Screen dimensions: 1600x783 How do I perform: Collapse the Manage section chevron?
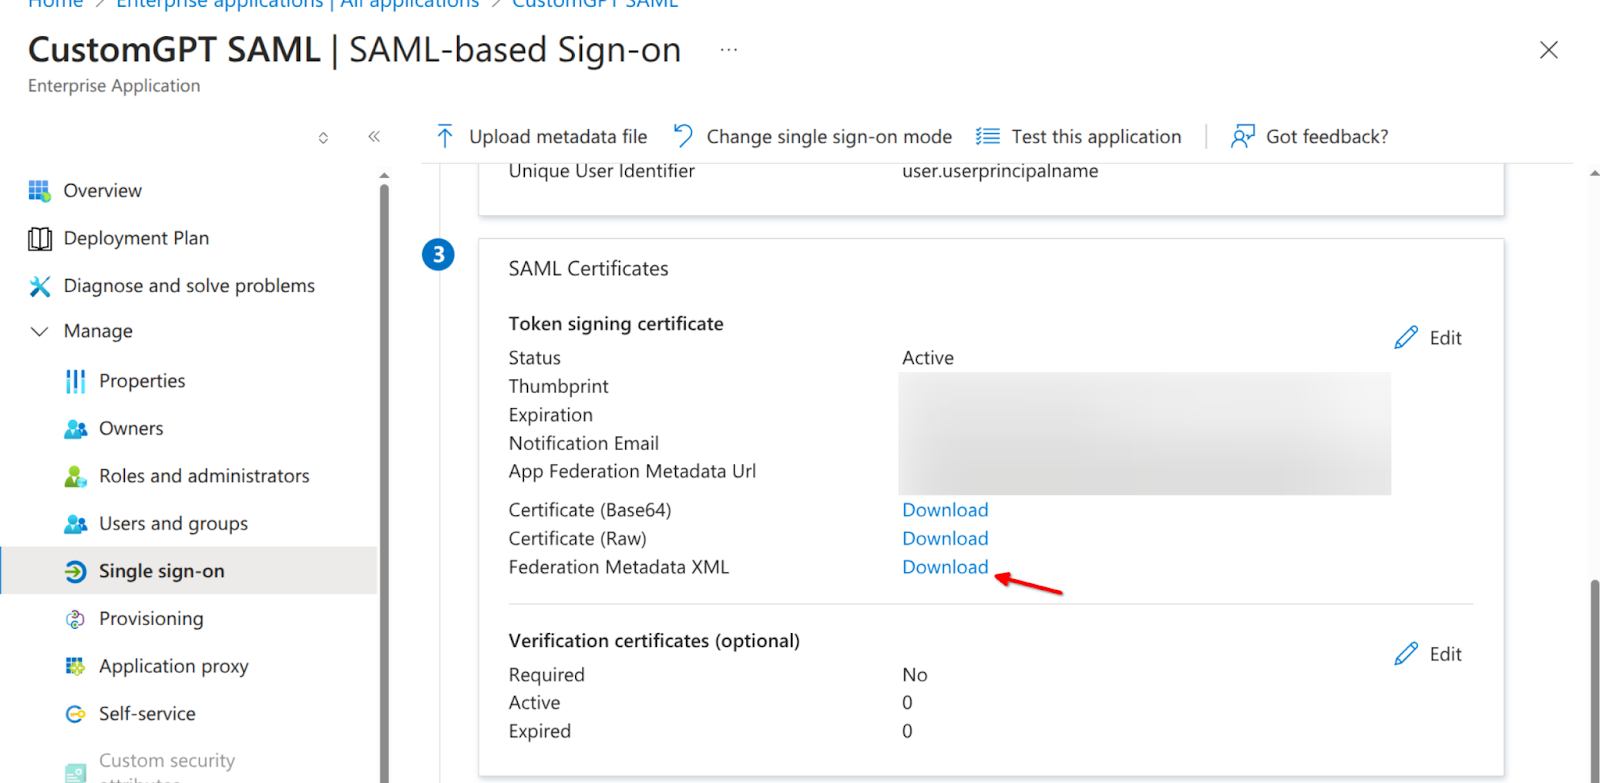click(39, 331)
